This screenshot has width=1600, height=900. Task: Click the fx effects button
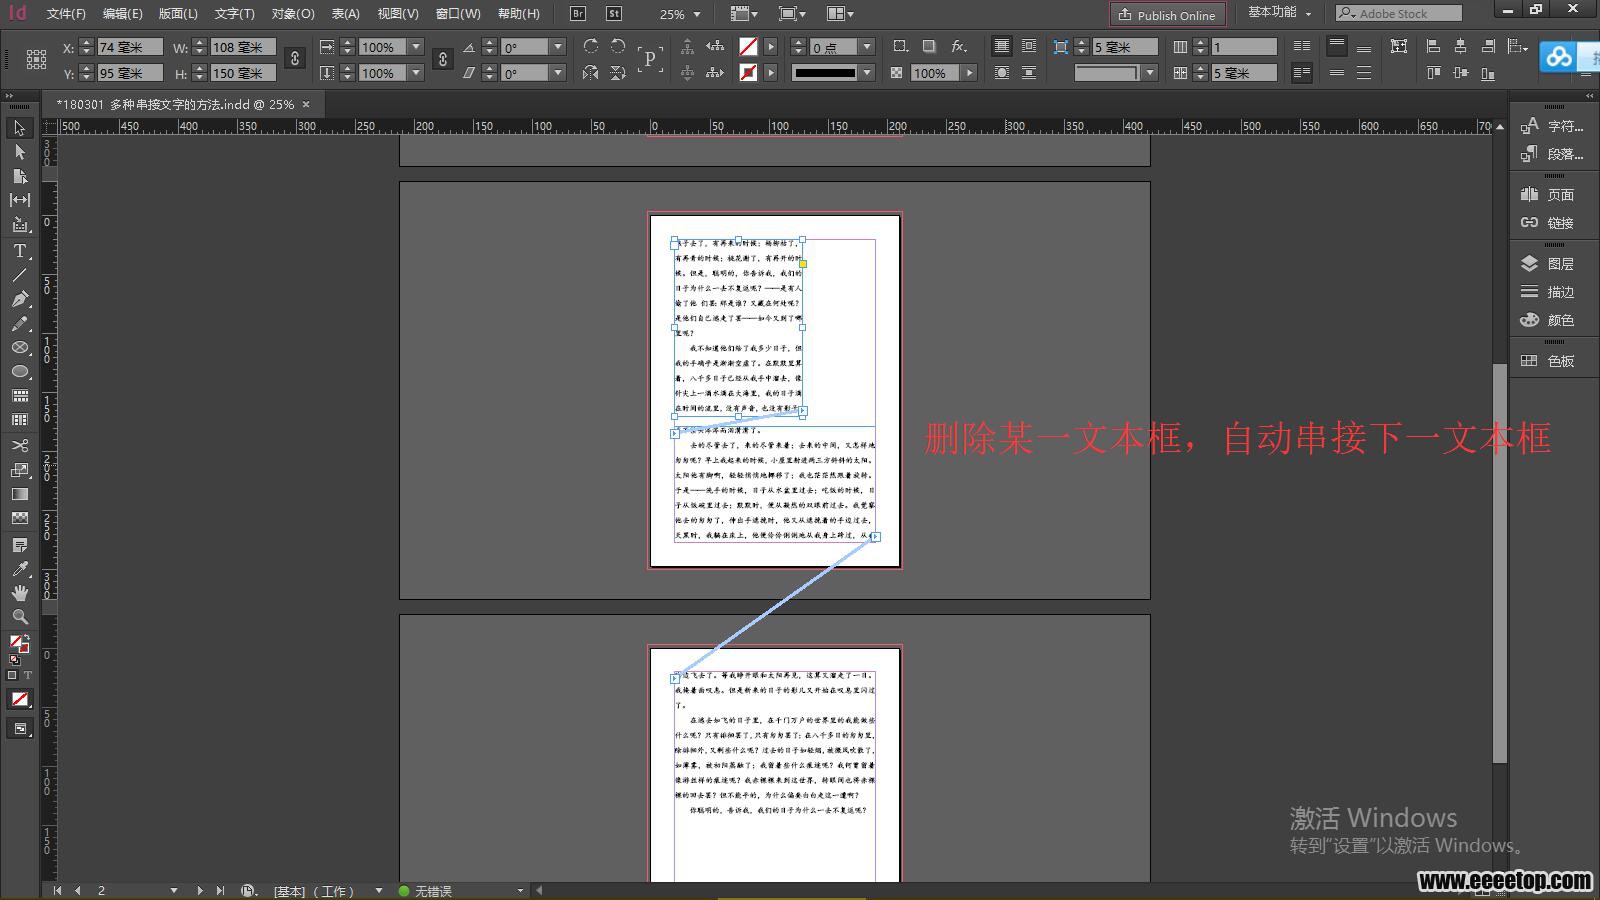[959, 47]
